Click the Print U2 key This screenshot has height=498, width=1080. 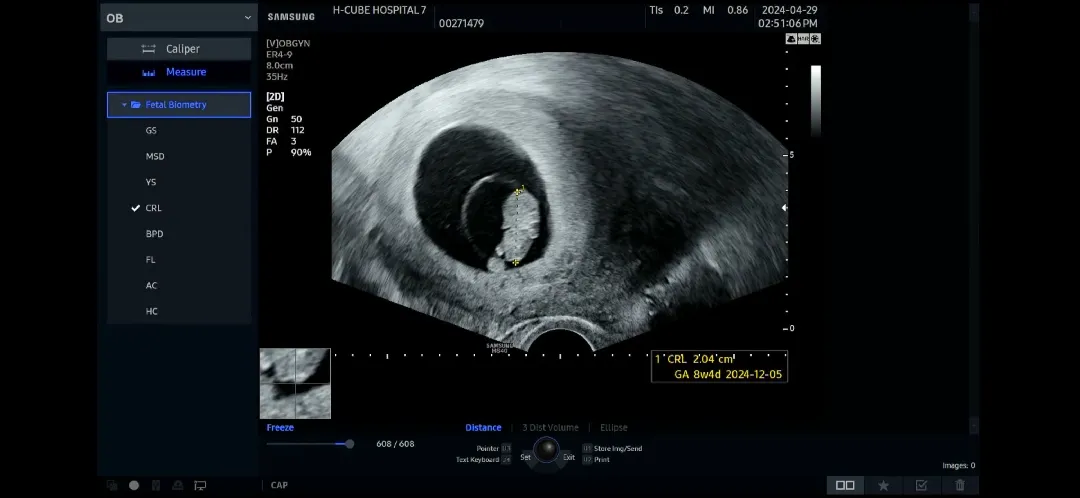coord(588,459)
